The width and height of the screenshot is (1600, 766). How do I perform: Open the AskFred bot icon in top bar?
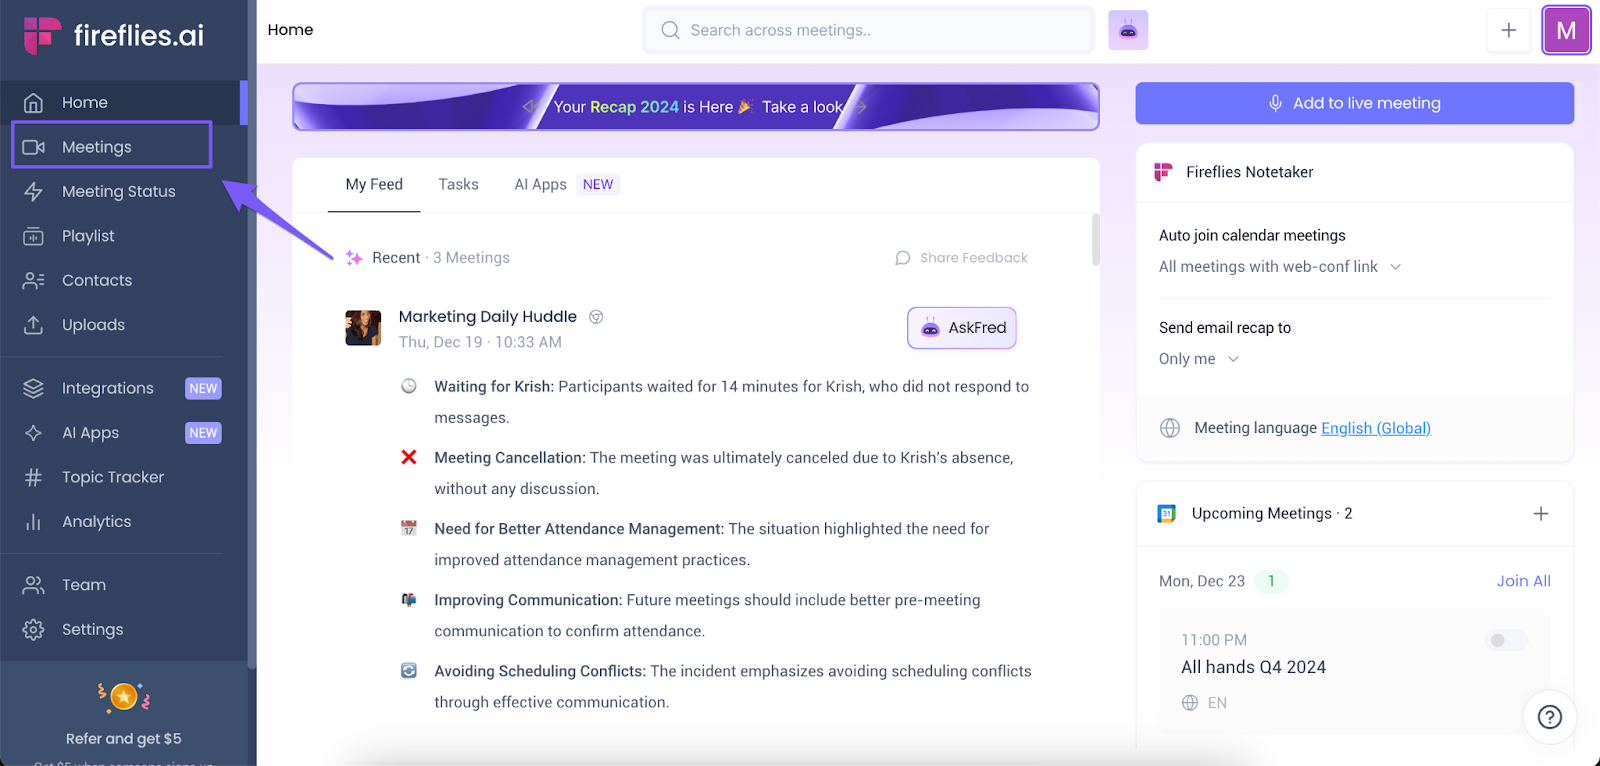coord(1128,30)
